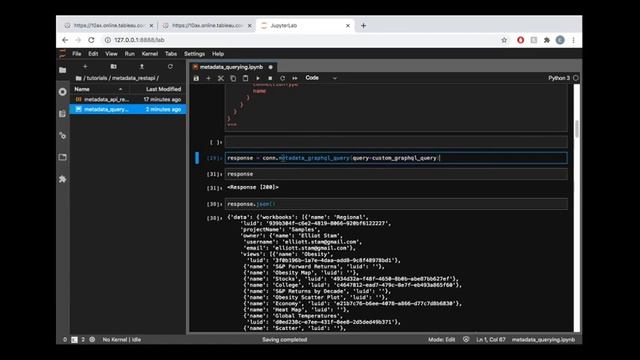640x360 pixels.
Task: Open the File menu
Action: pos(77,54)
